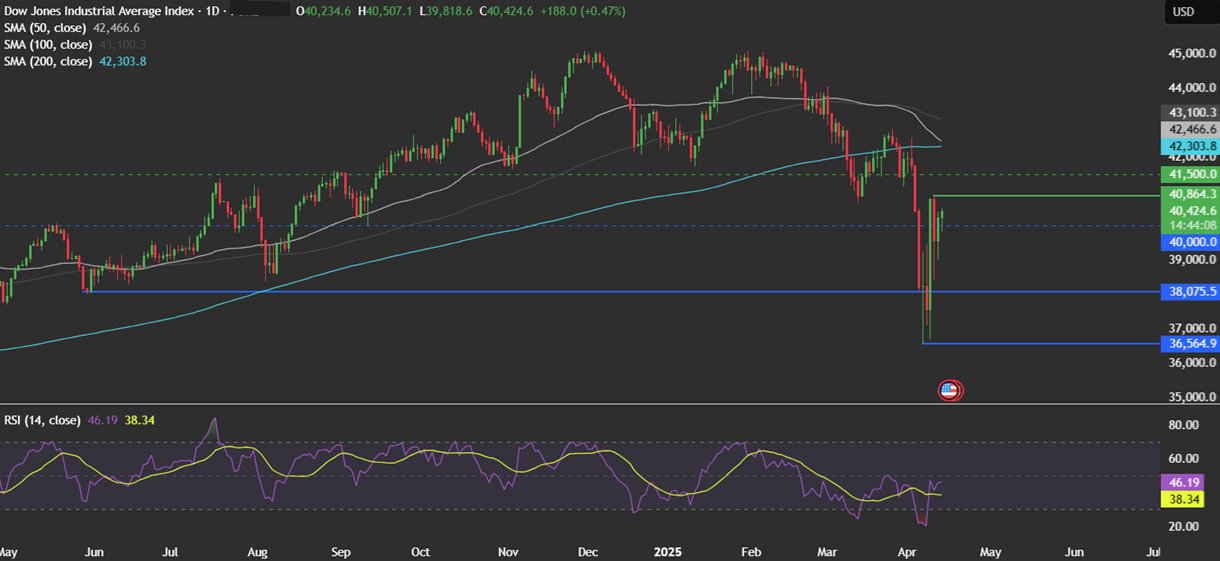The image size is (1220, 561).
Task: Click the Dec label on time axis
Action: 586,552
